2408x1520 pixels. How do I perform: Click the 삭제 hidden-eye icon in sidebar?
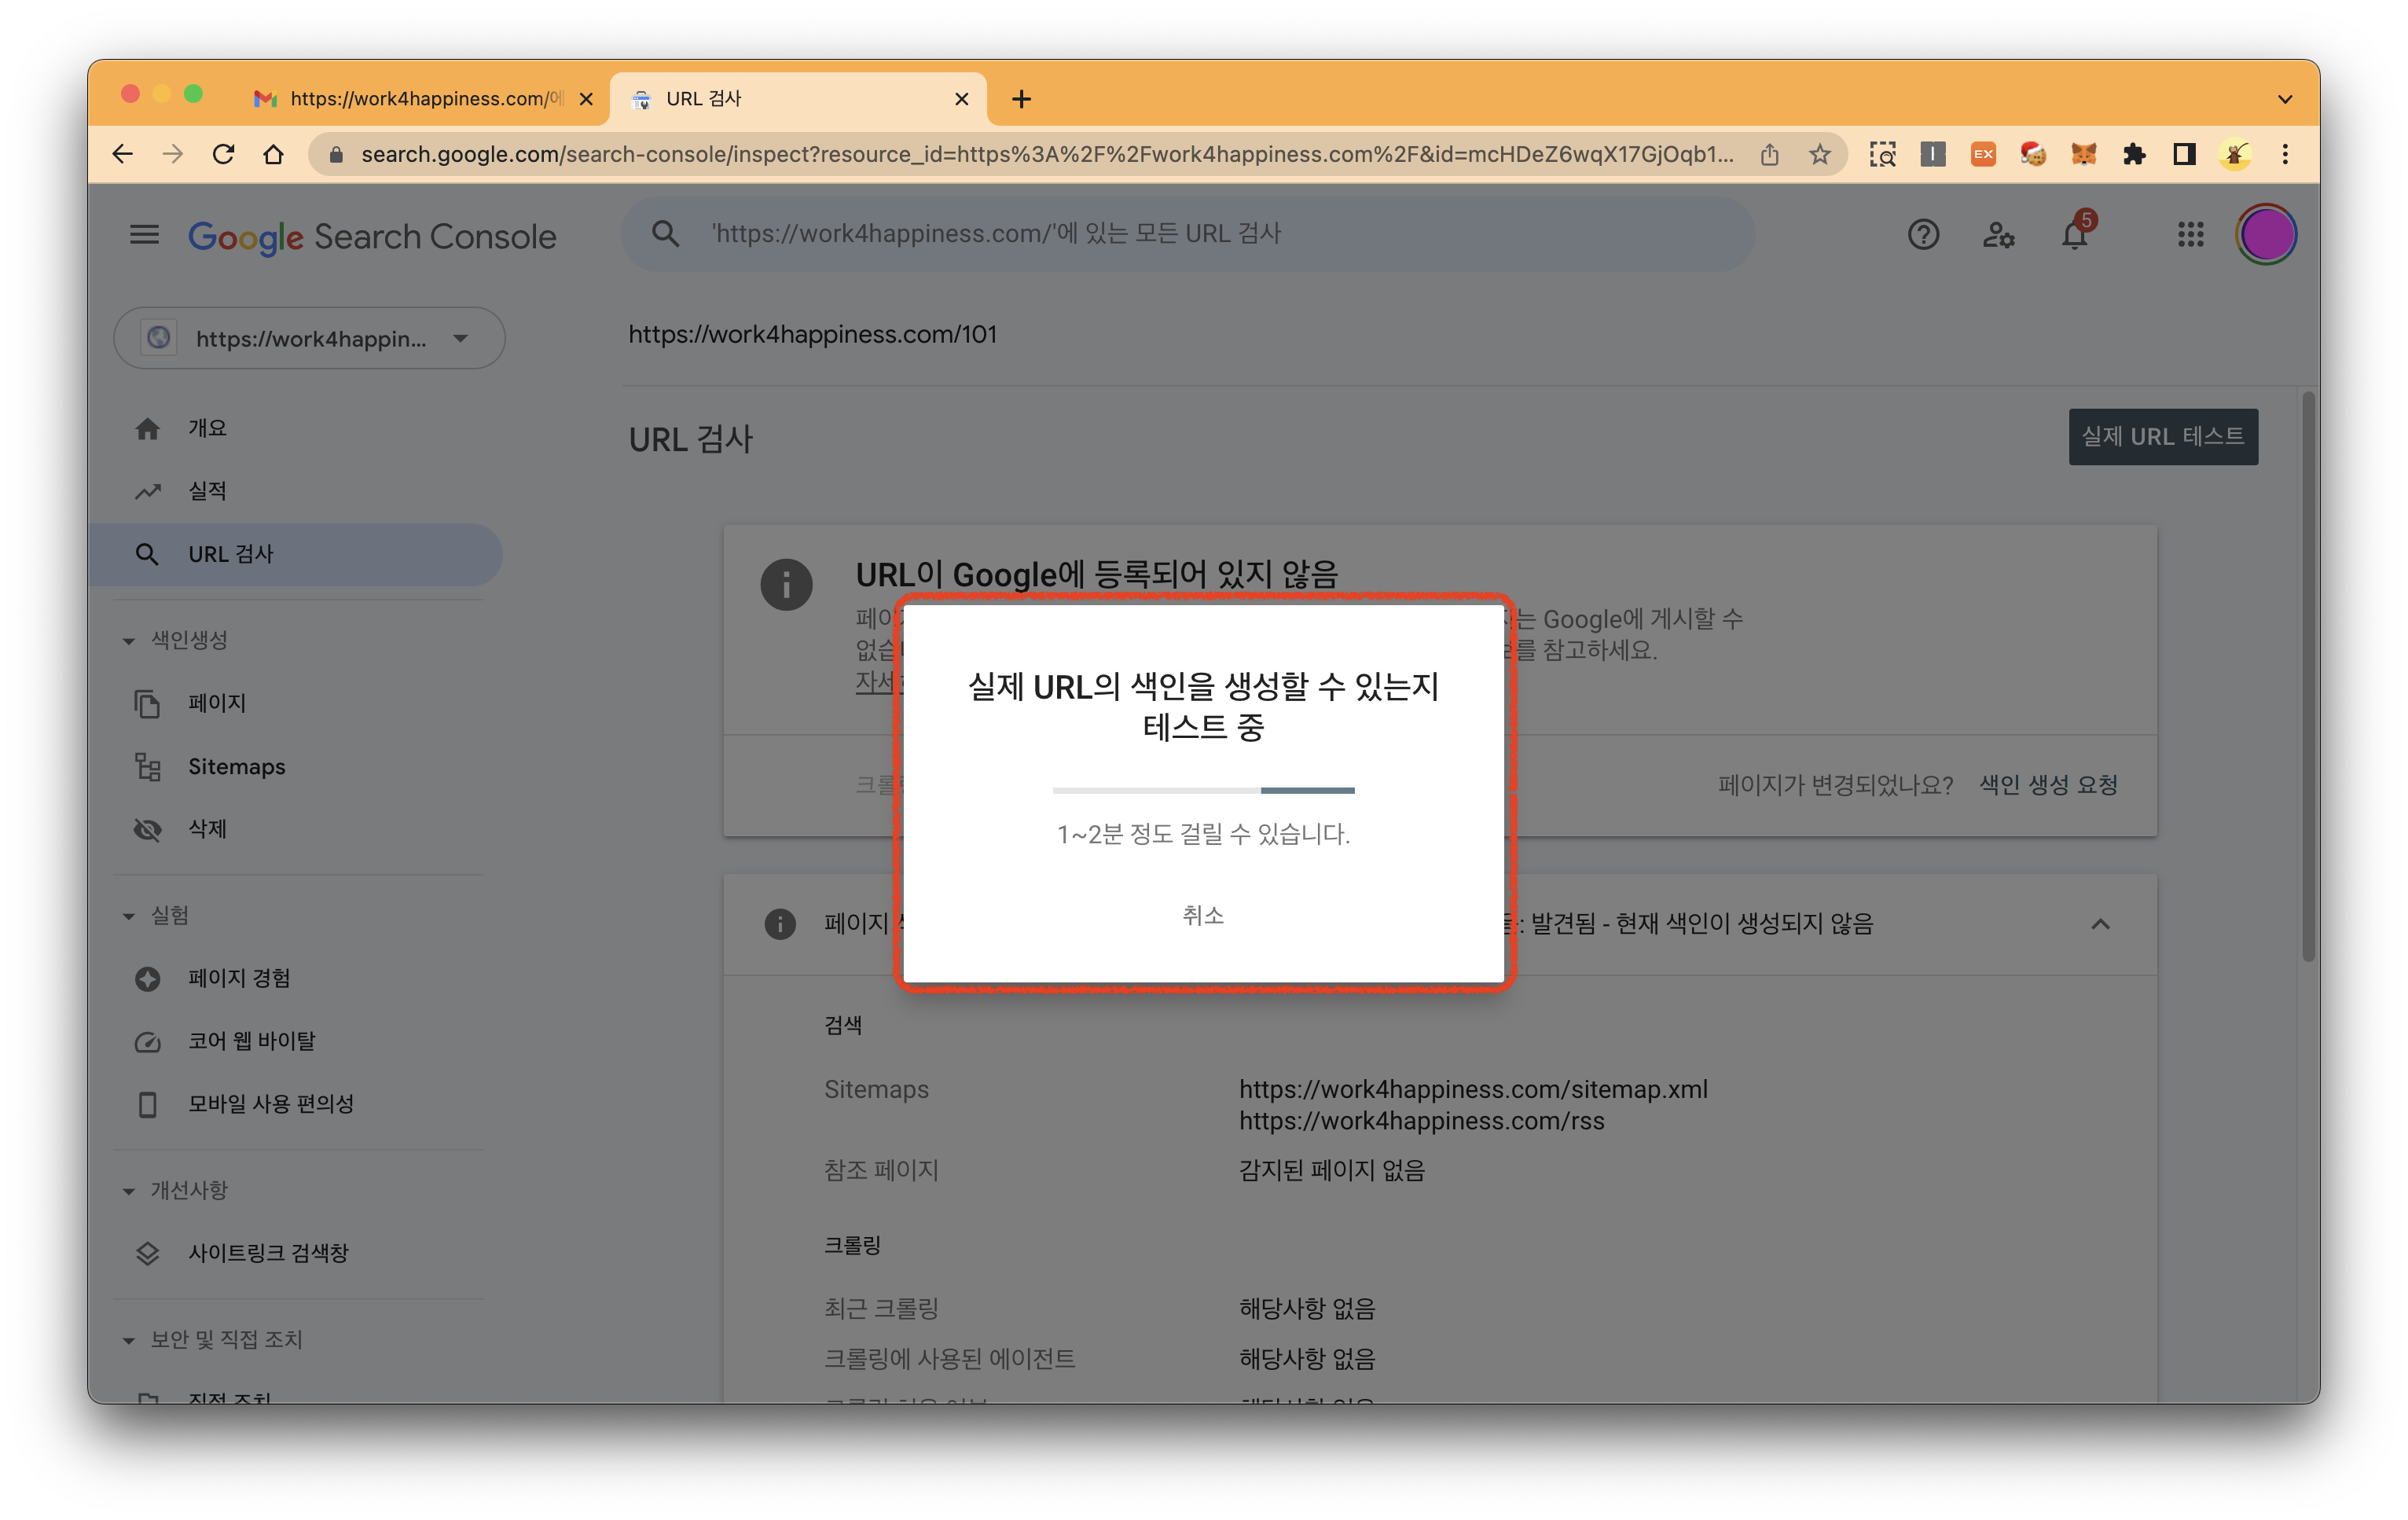tap(147, 829)
